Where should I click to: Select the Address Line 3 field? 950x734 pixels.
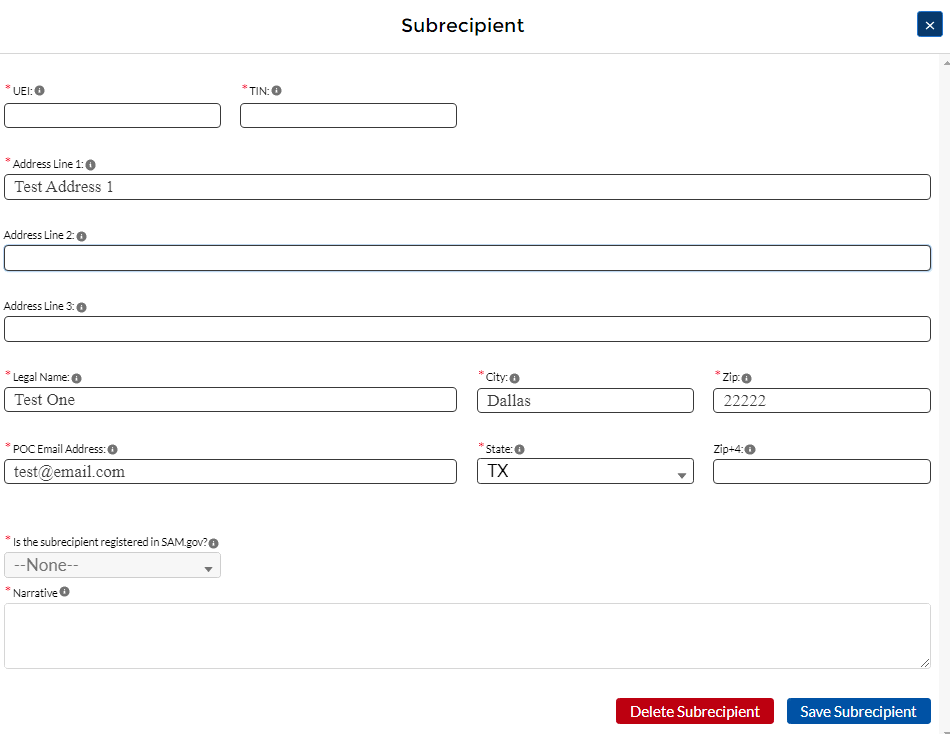[467, 329]
